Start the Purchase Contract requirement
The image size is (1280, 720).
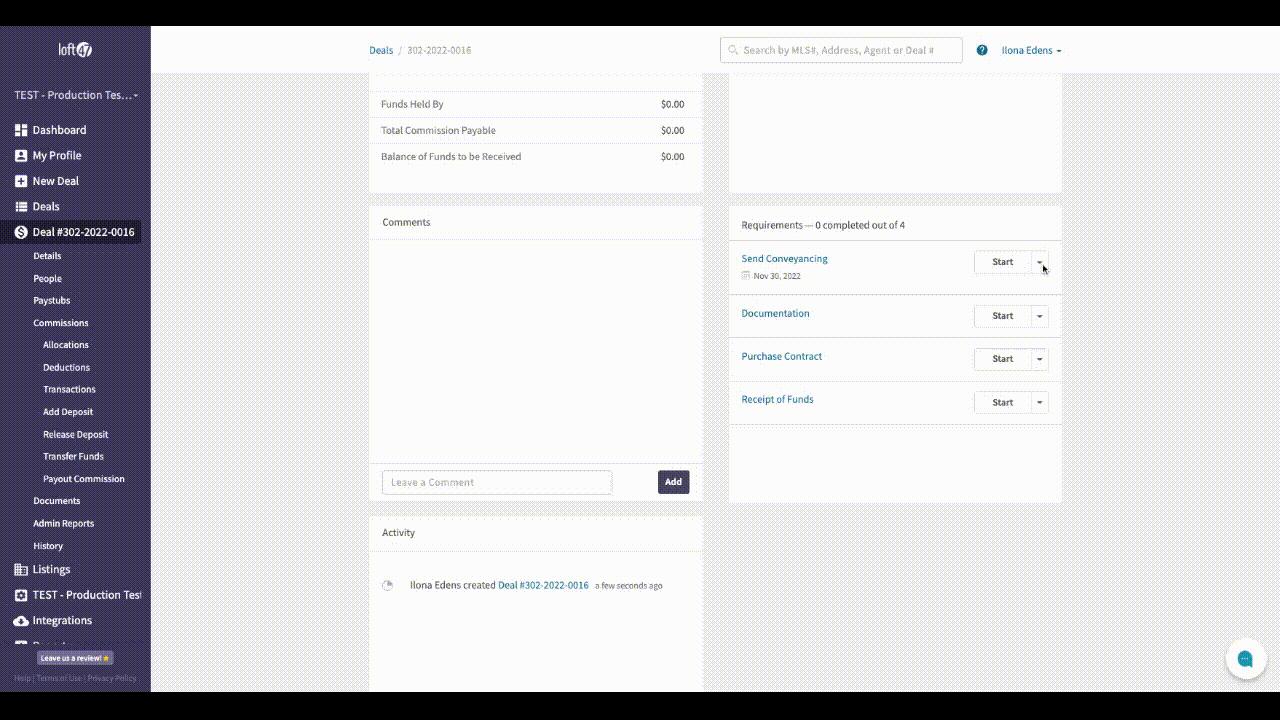point(1003,359)
